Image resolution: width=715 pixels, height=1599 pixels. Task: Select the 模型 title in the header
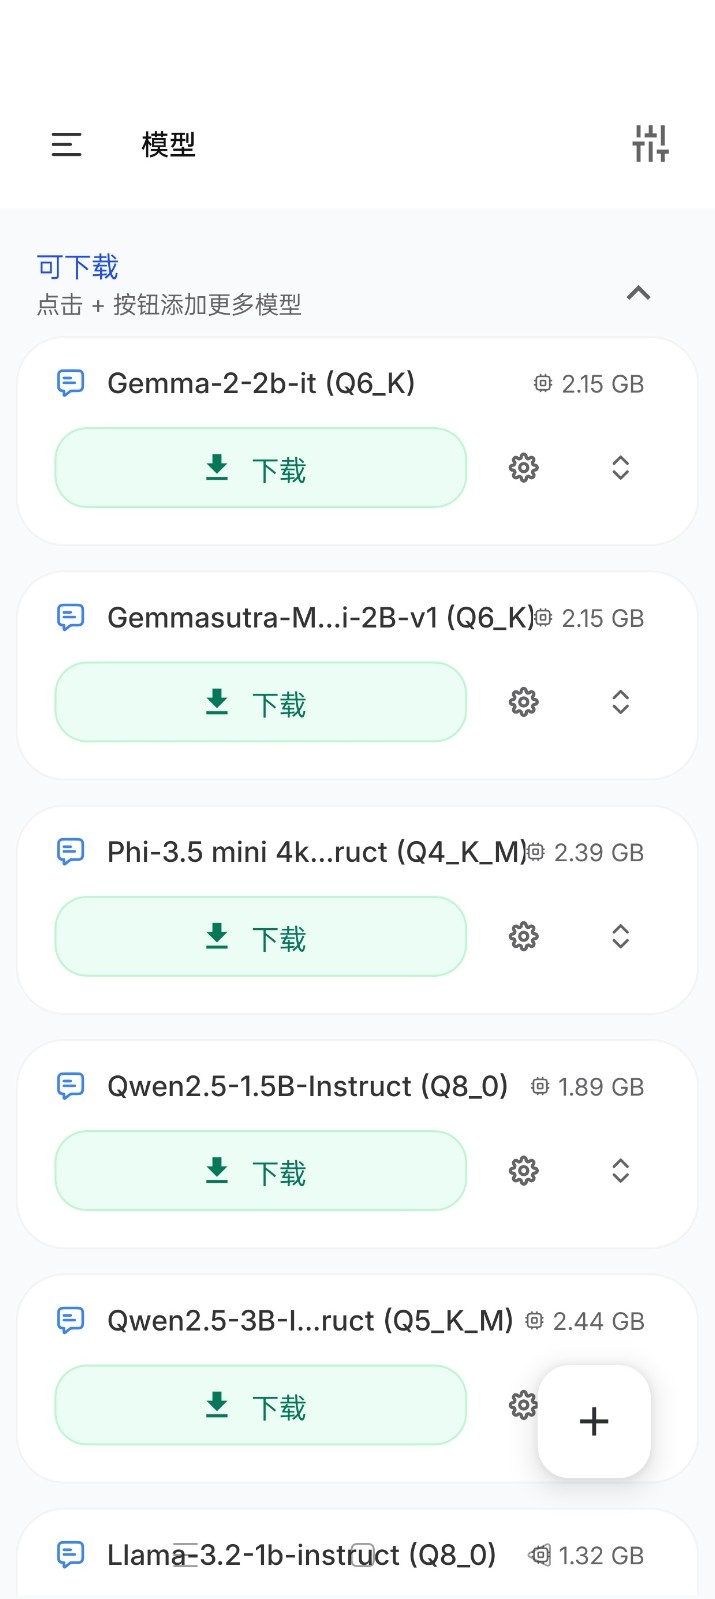pyautogui.click(x=168, y=145)
